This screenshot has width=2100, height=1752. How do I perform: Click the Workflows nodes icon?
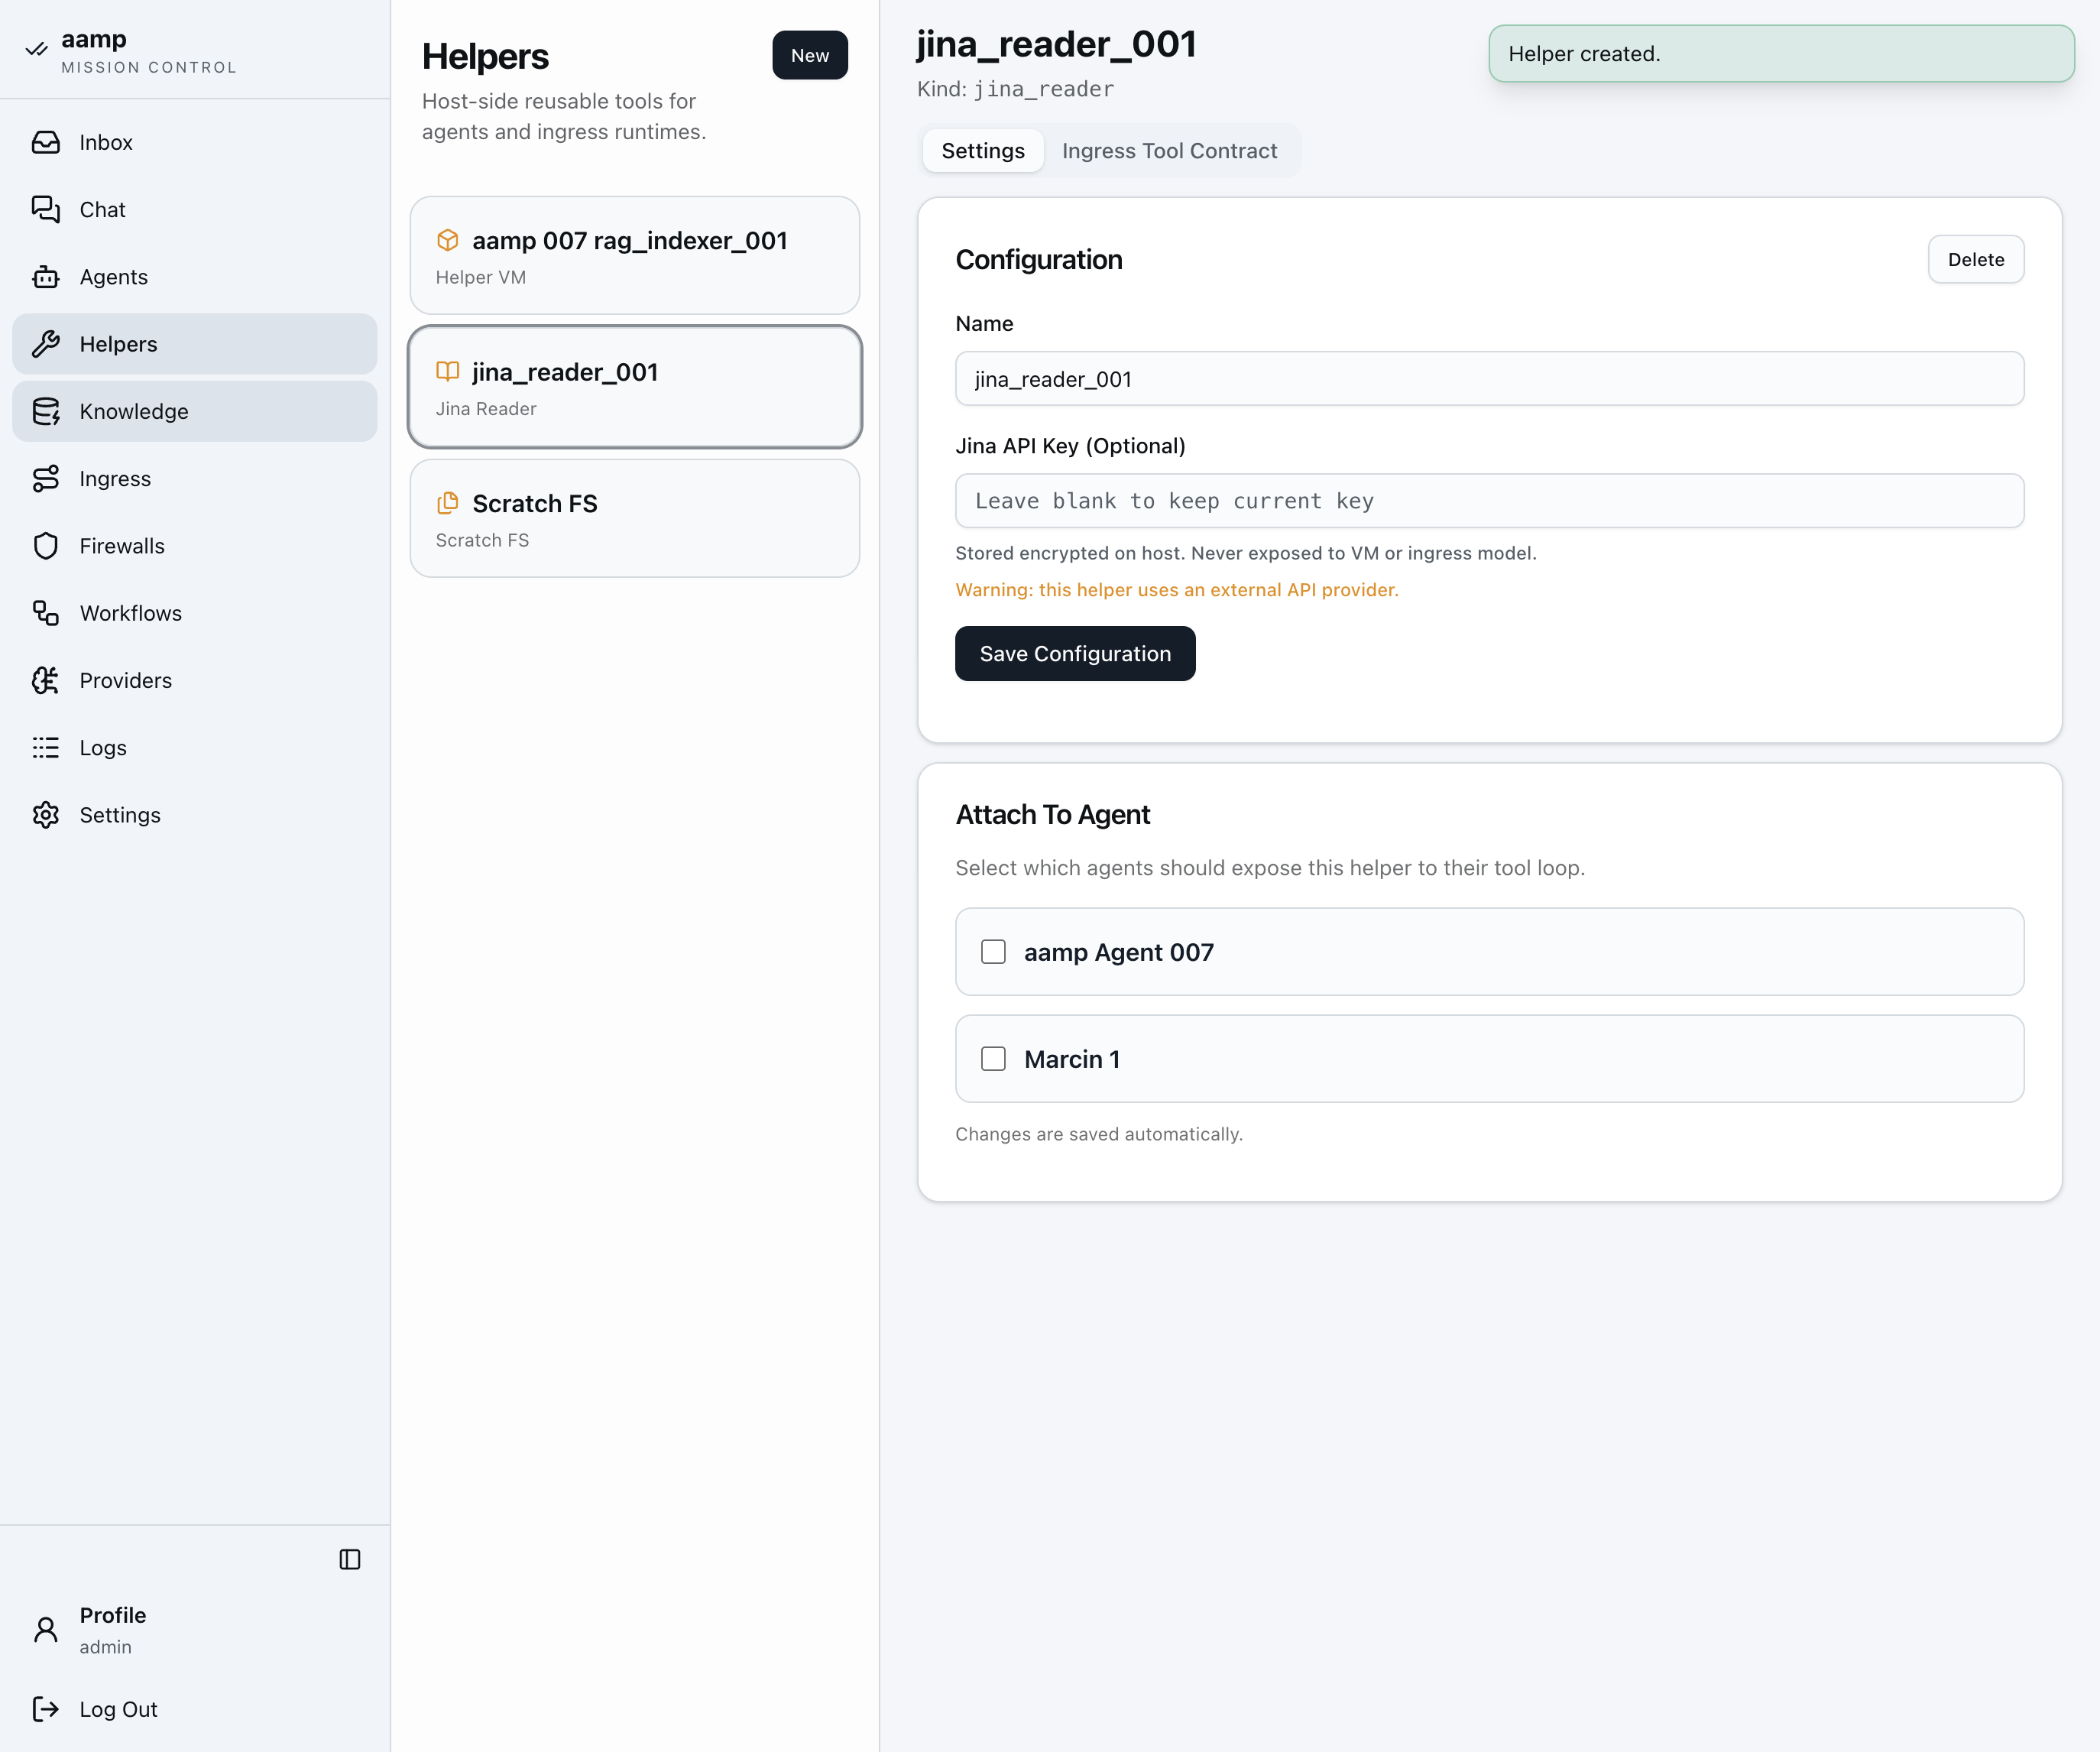46,613
